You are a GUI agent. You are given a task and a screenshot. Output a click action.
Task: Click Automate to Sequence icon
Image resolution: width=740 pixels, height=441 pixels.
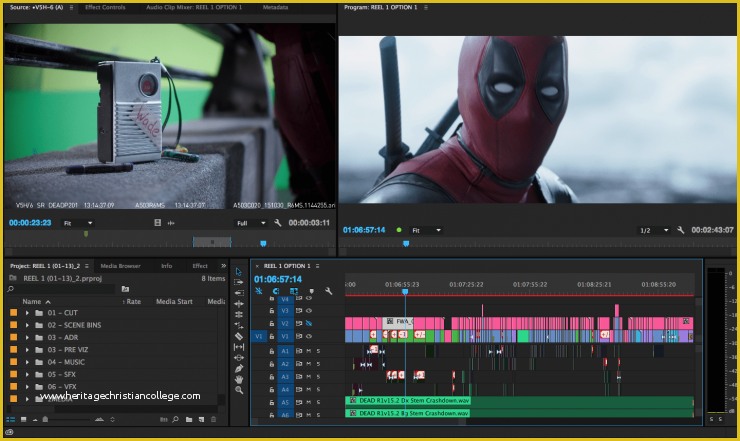pyautogui.click(x=163, y=419)
